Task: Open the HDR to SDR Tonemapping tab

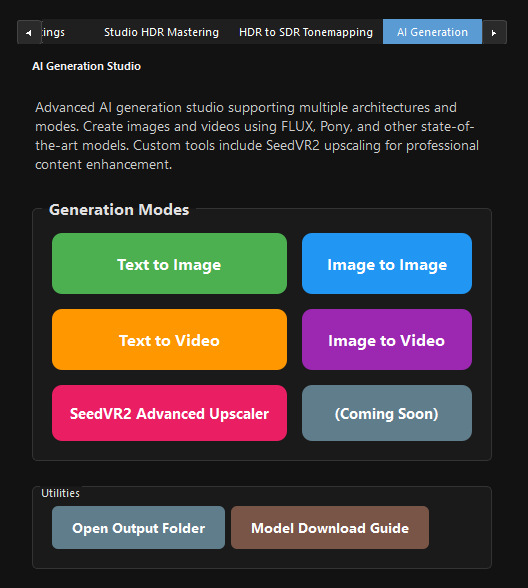Action: click(x=306, y=32)
